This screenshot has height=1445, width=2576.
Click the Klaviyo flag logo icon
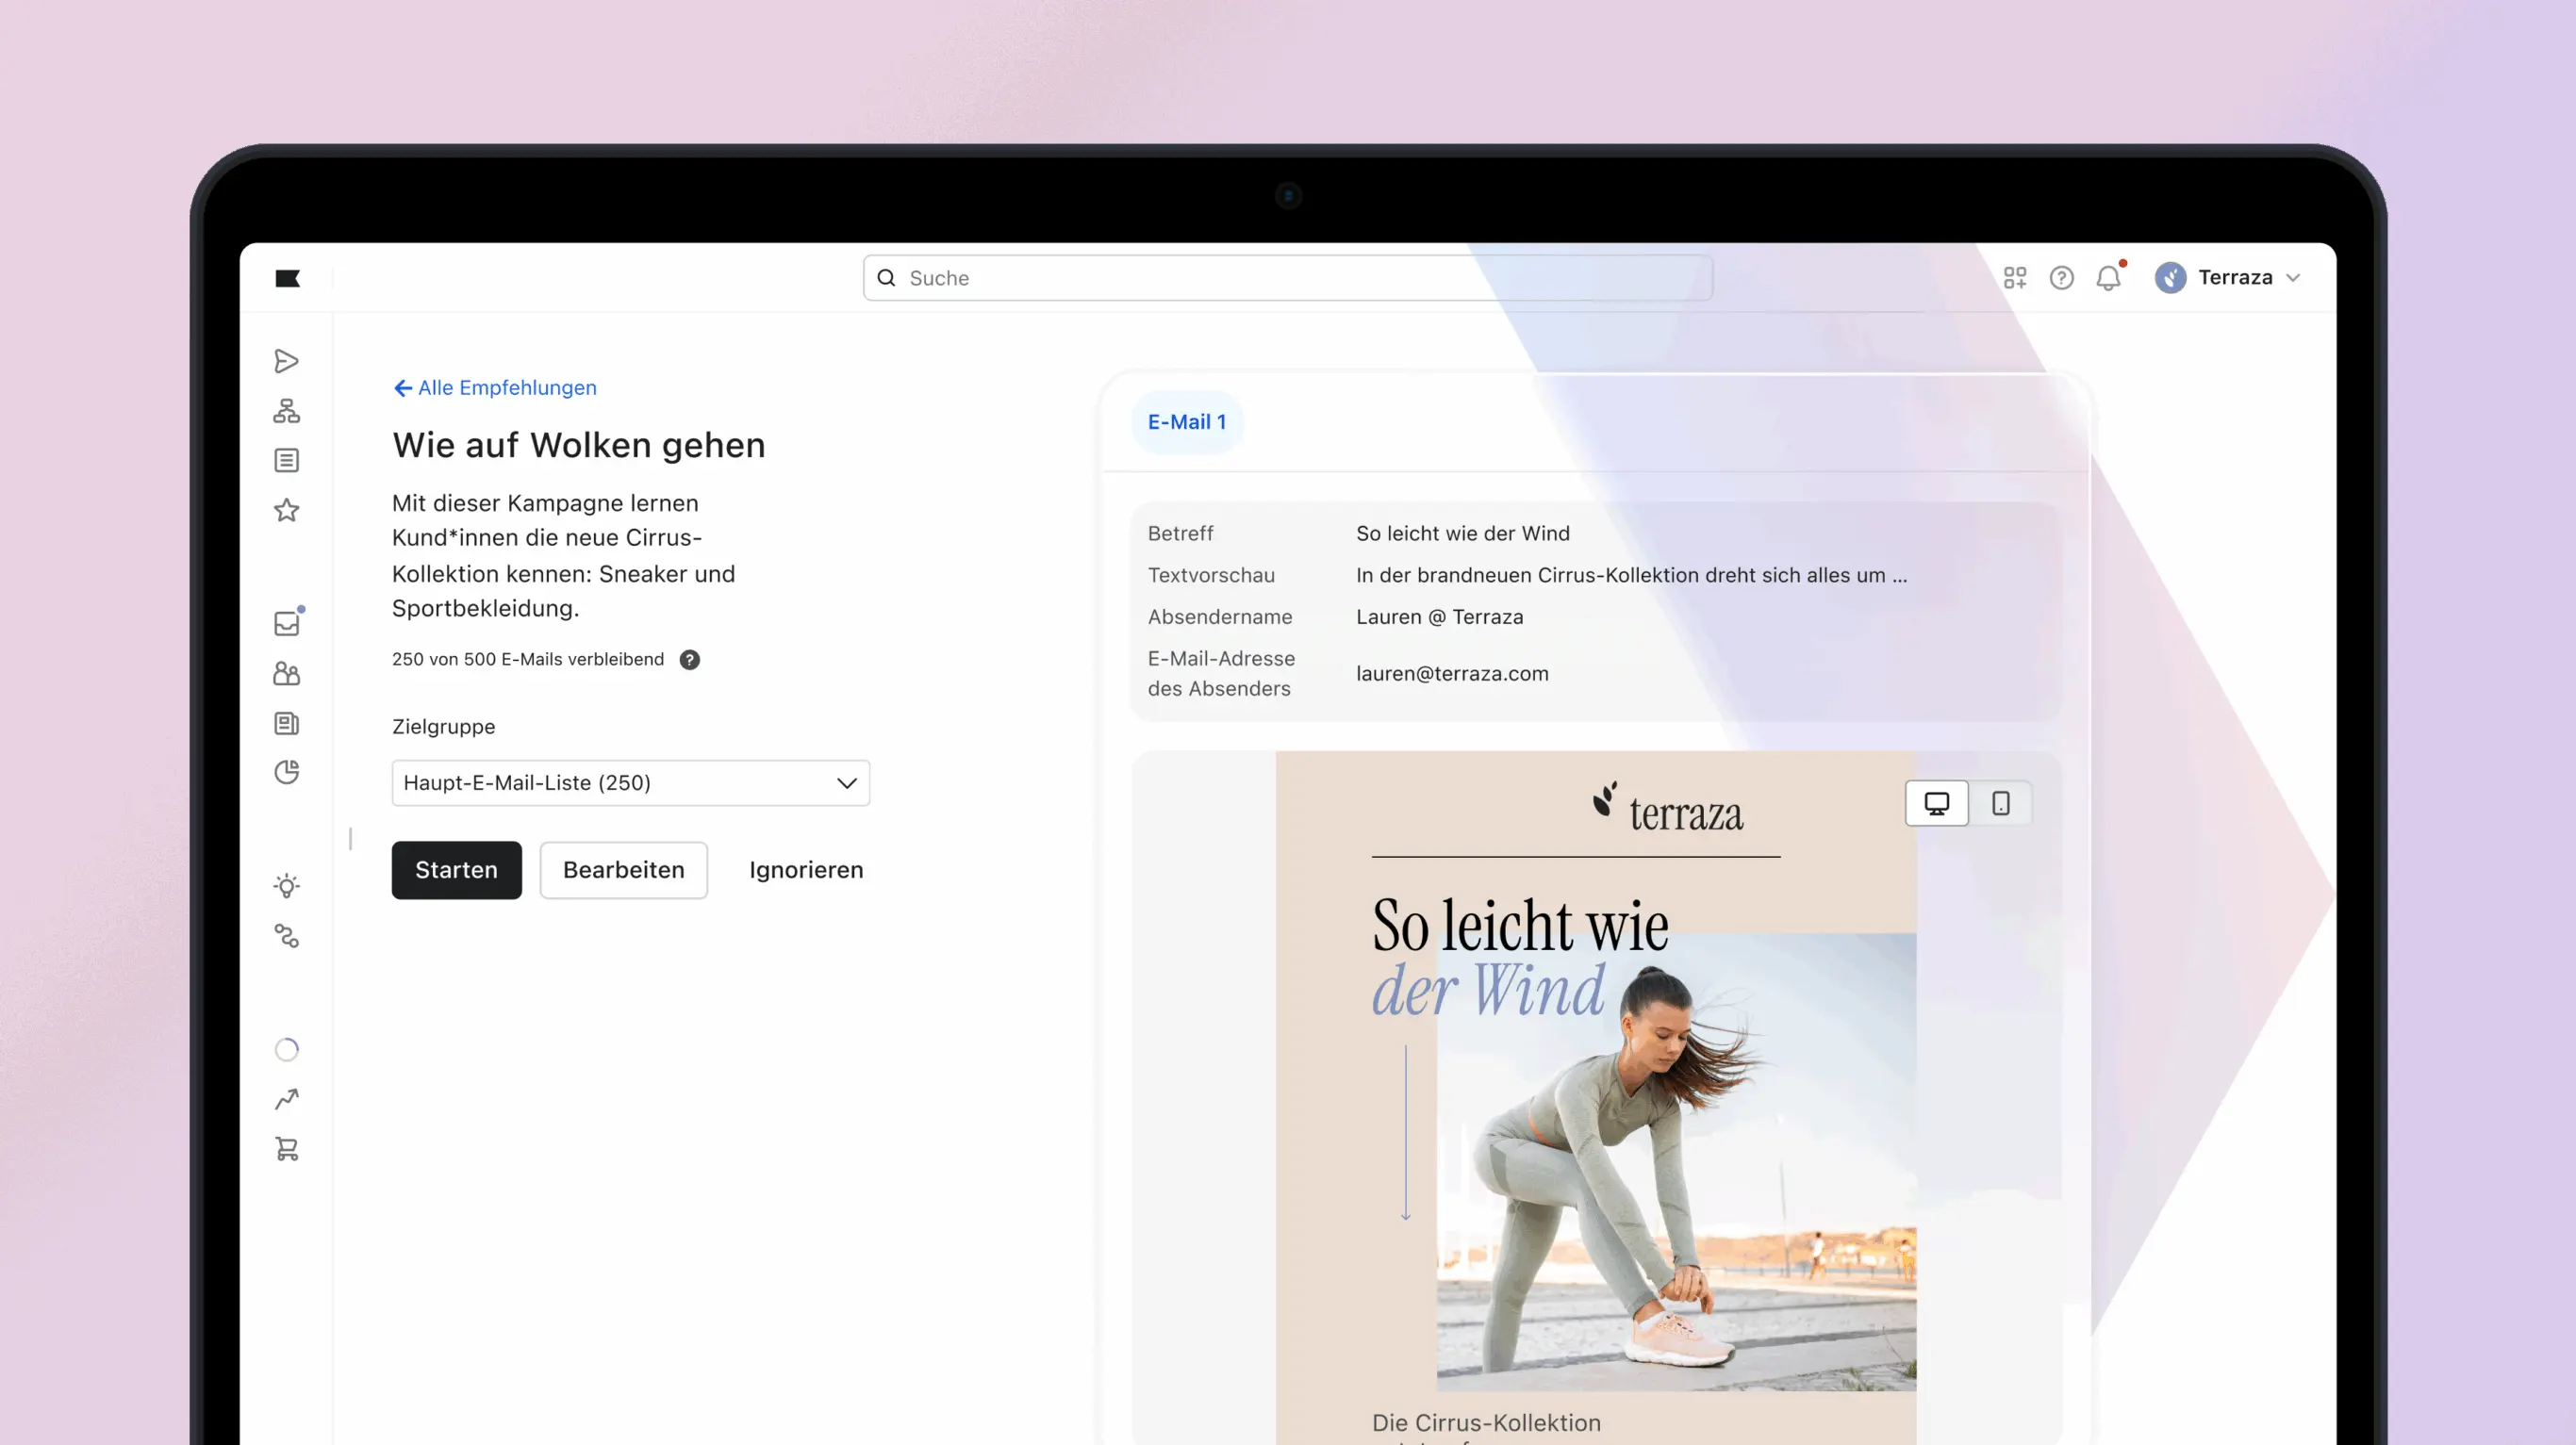(287, 278)
